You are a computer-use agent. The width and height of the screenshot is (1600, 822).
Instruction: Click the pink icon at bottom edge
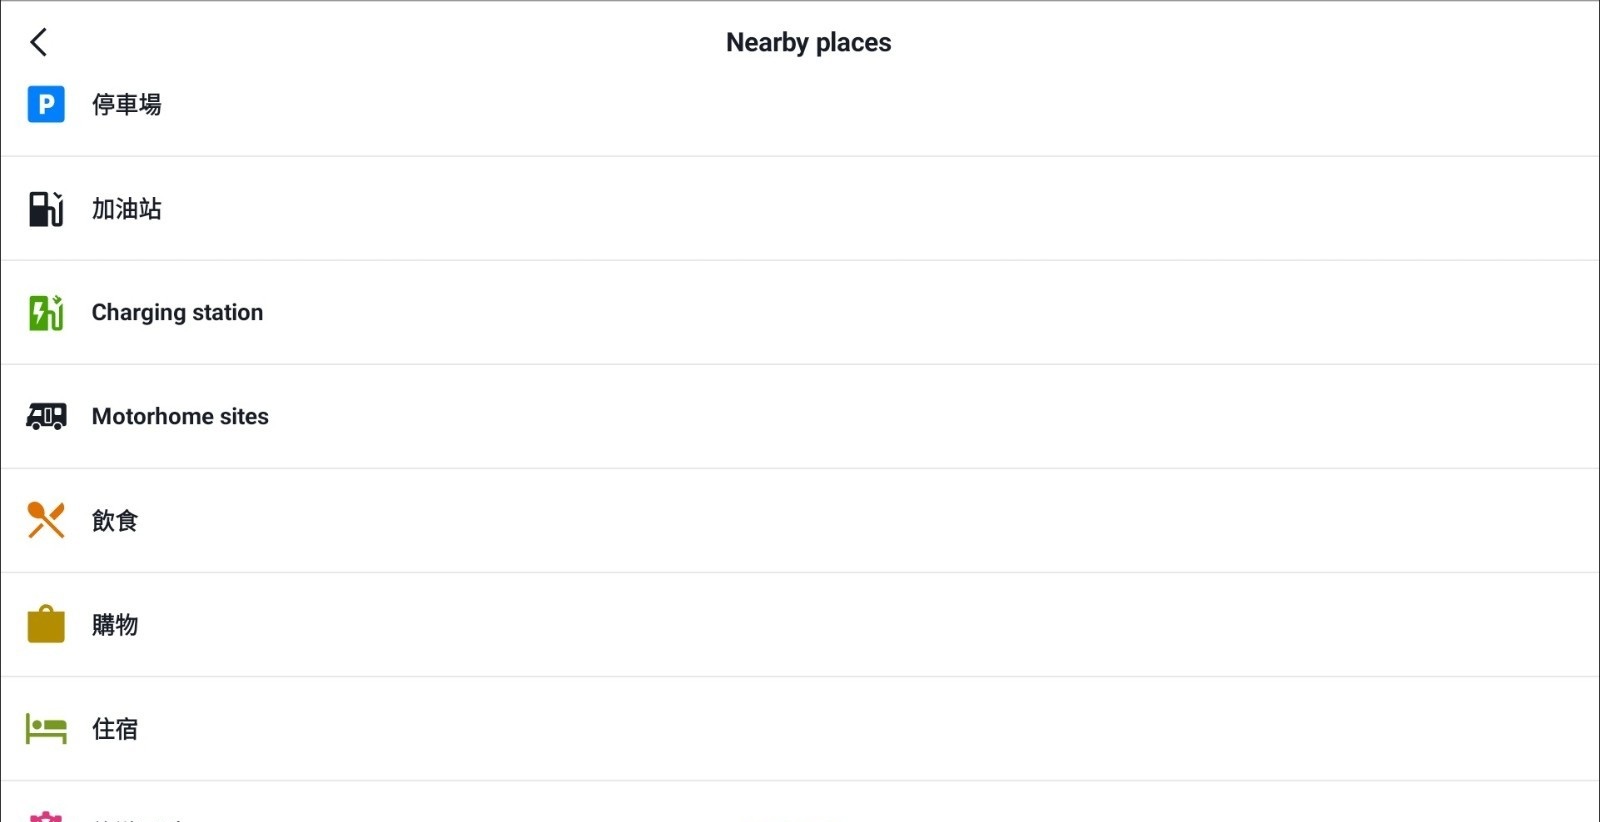click(46, 816)
